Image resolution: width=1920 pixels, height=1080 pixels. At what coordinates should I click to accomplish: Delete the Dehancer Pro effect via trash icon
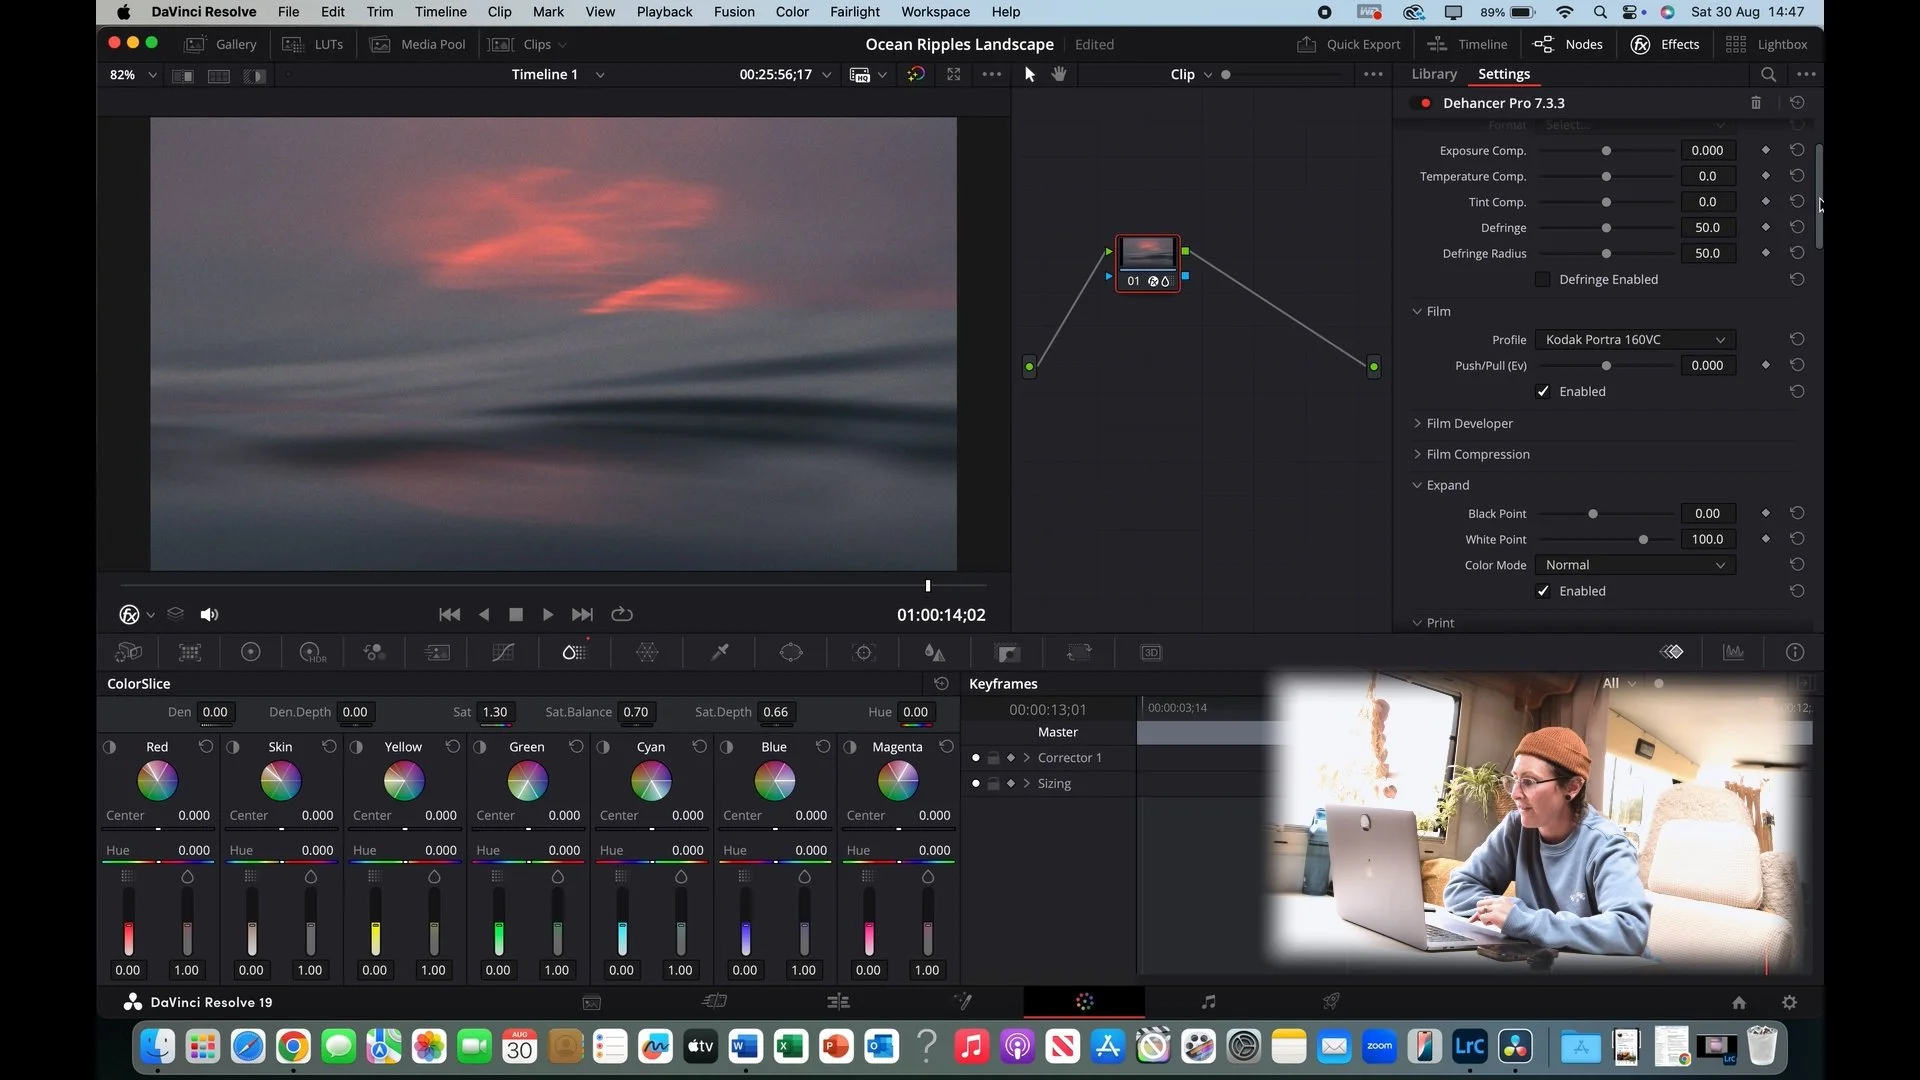[1756, 103]
